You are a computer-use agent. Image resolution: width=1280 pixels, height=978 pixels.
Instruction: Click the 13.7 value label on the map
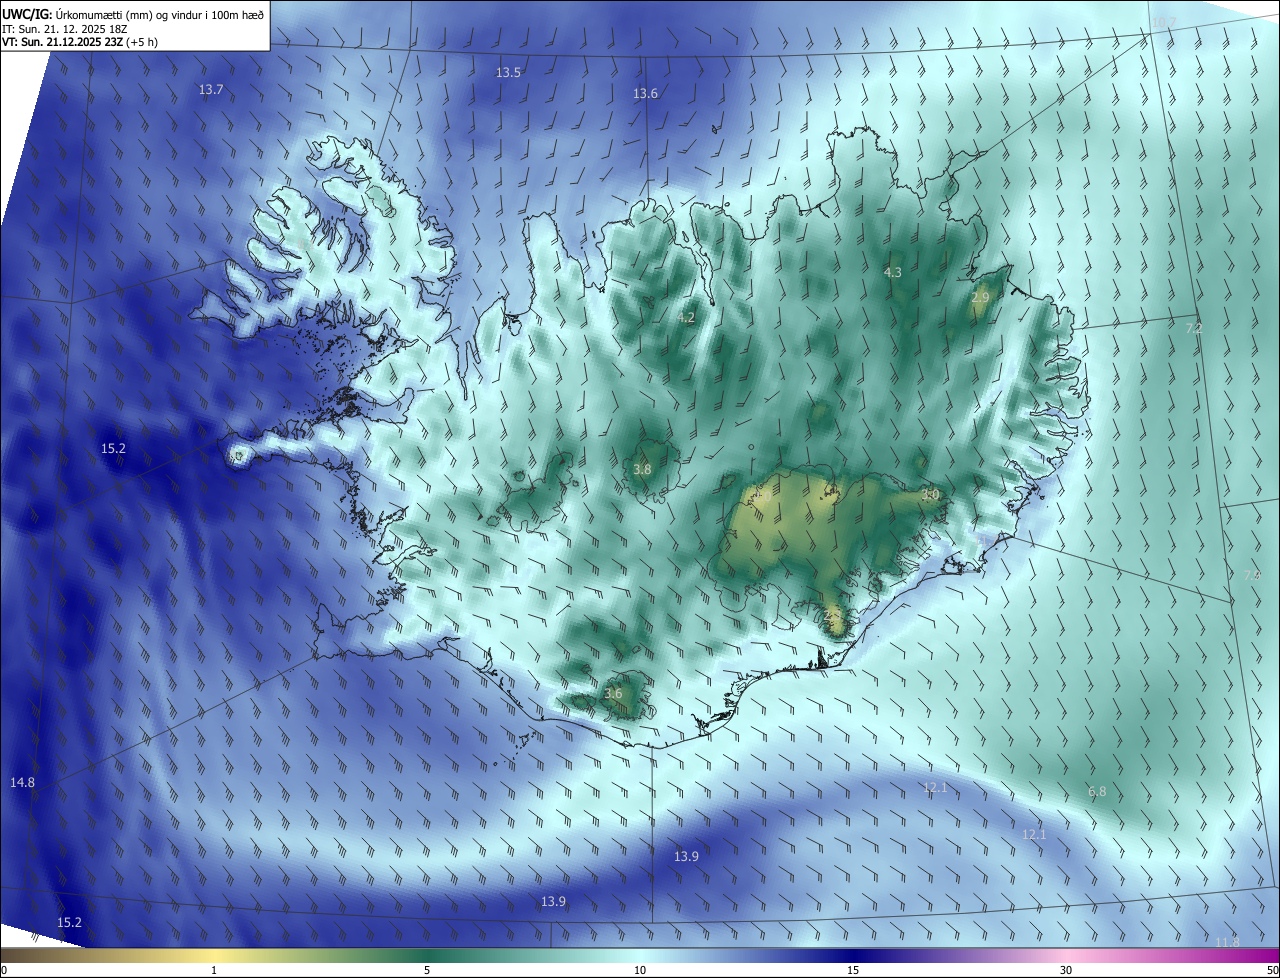point(210,90)
